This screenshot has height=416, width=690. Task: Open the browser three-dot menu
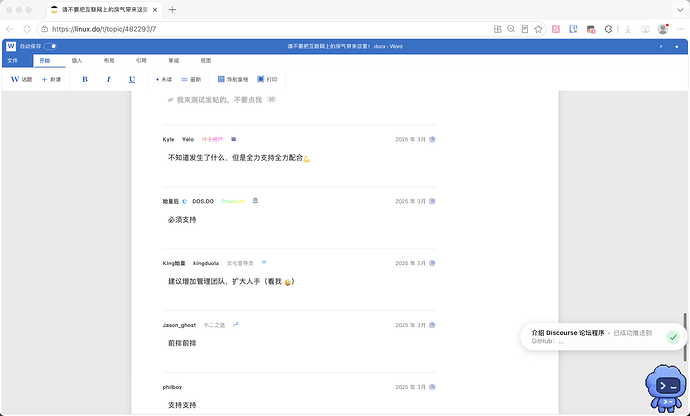pyautogui.click(x=680, y=29)
